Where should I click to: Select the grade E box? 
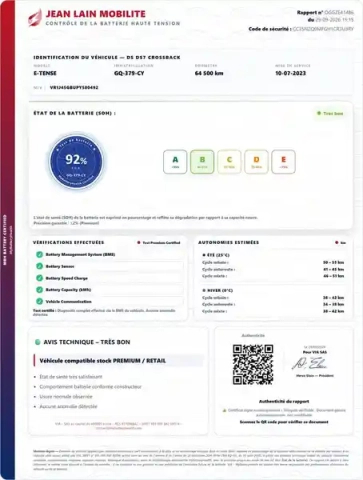pyautogui.click(x=283, y=162)
